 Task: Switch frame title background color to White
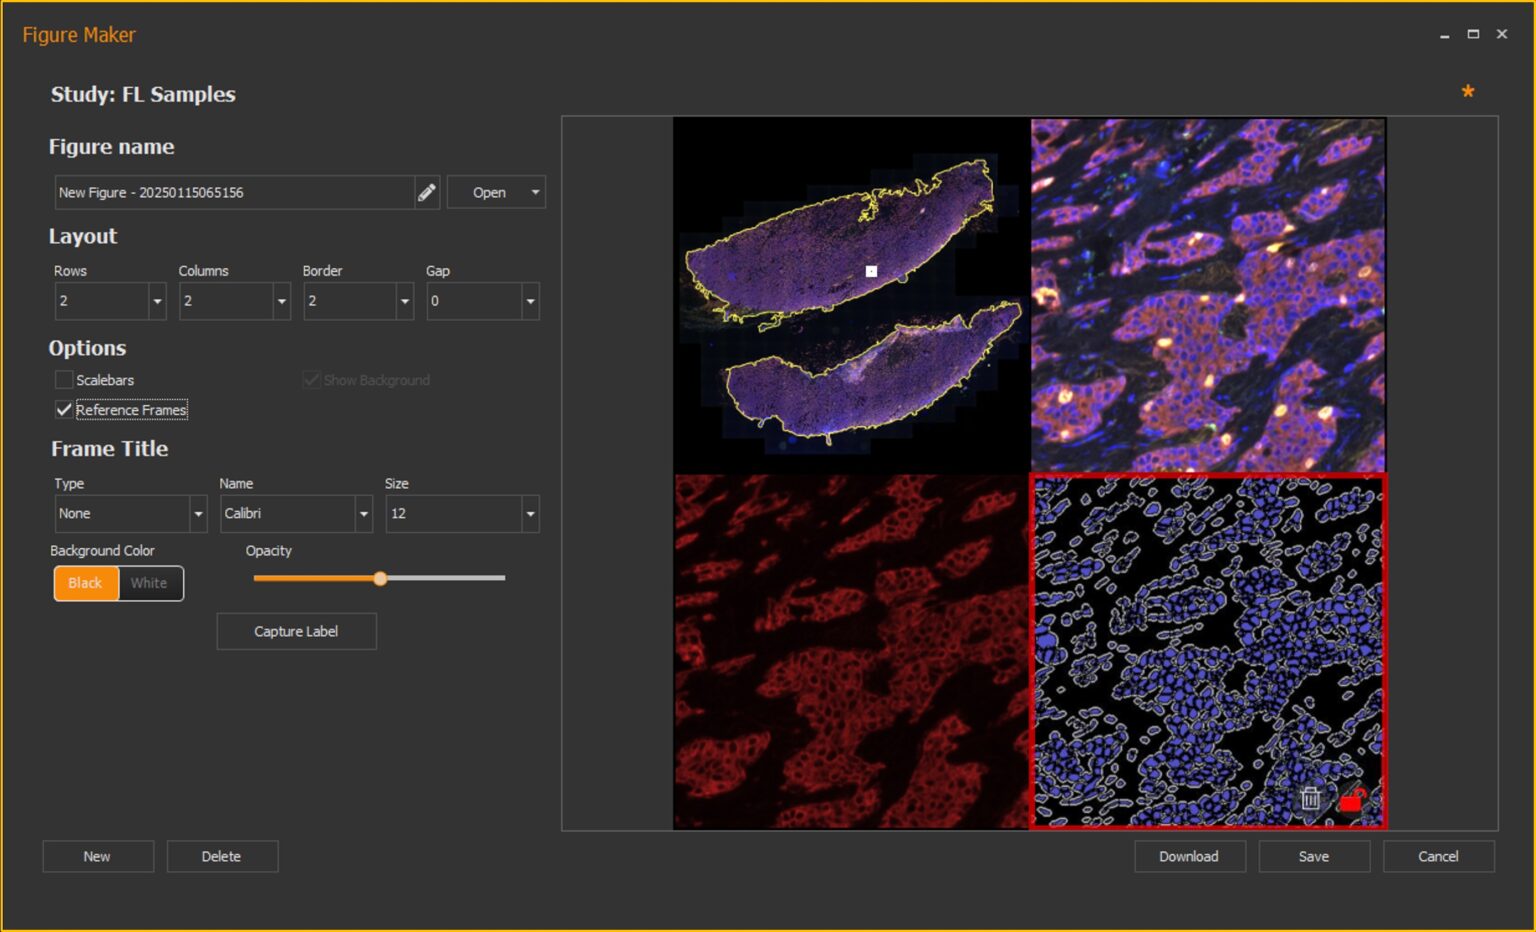click(149, 583)
